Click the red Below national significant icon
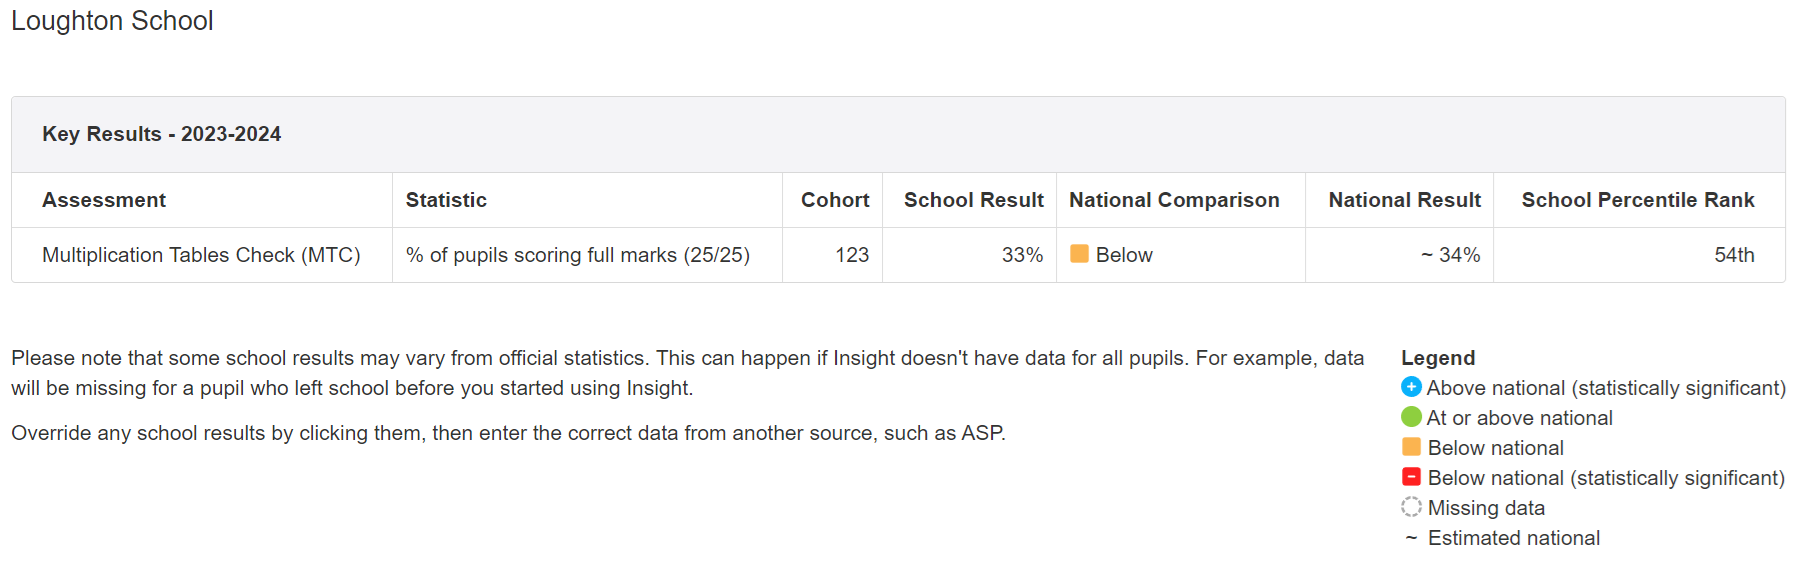1813x572 pixels. point(1411,477)
